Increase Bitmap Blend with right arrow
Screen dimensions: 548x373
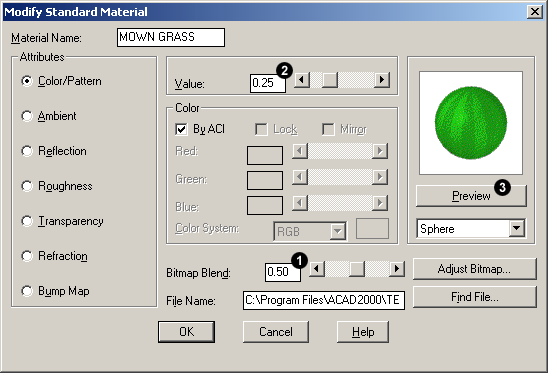pyautogui.click(x=397, y=269)
